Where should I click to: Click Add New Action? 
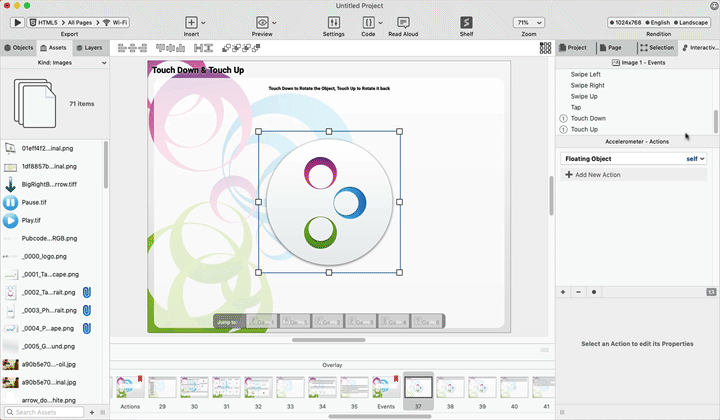[598, 175]
